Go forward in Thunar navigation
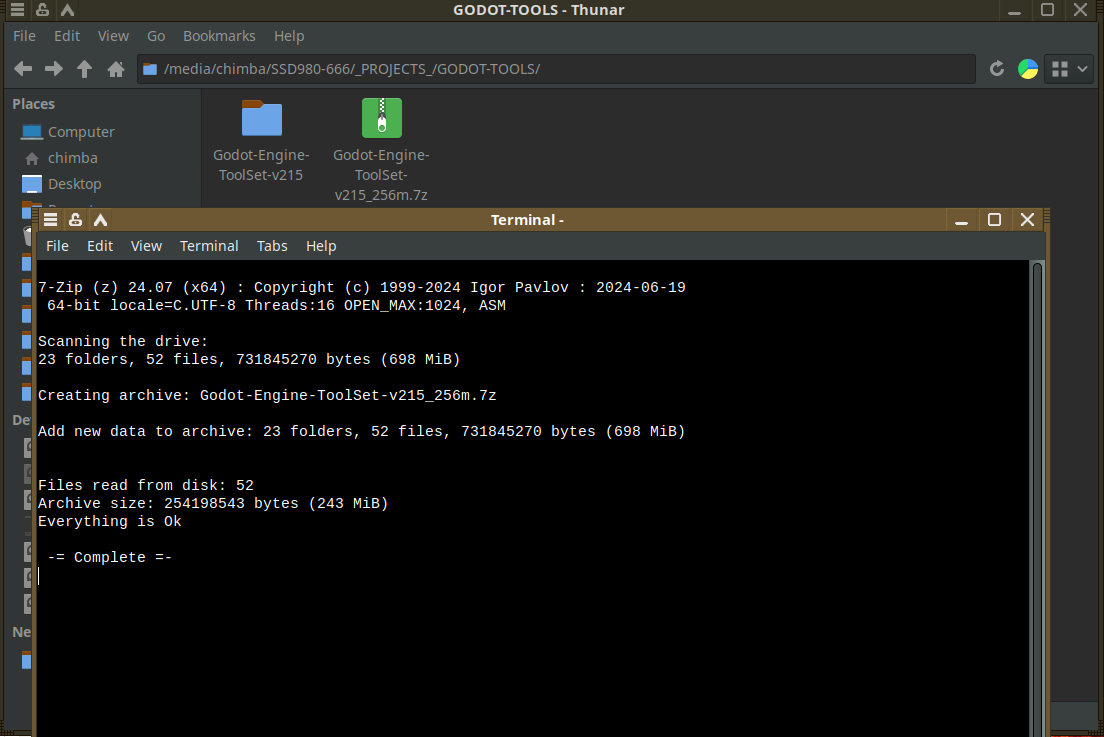Image resolution: width=1104 pixels, height=737 pixels. click(54, 69)
